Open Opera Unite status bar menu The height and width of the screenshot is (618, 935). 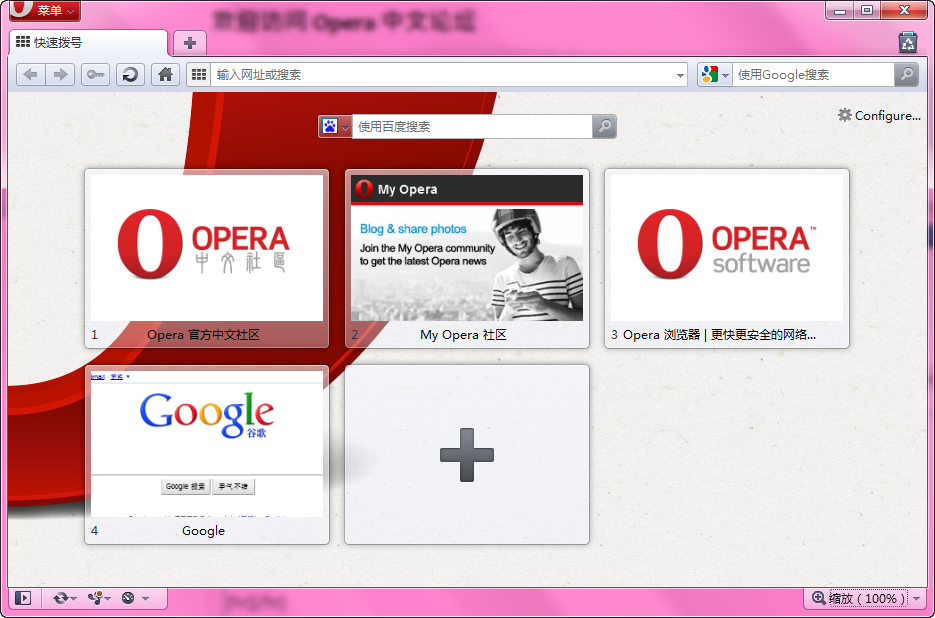tap(98, 598)
